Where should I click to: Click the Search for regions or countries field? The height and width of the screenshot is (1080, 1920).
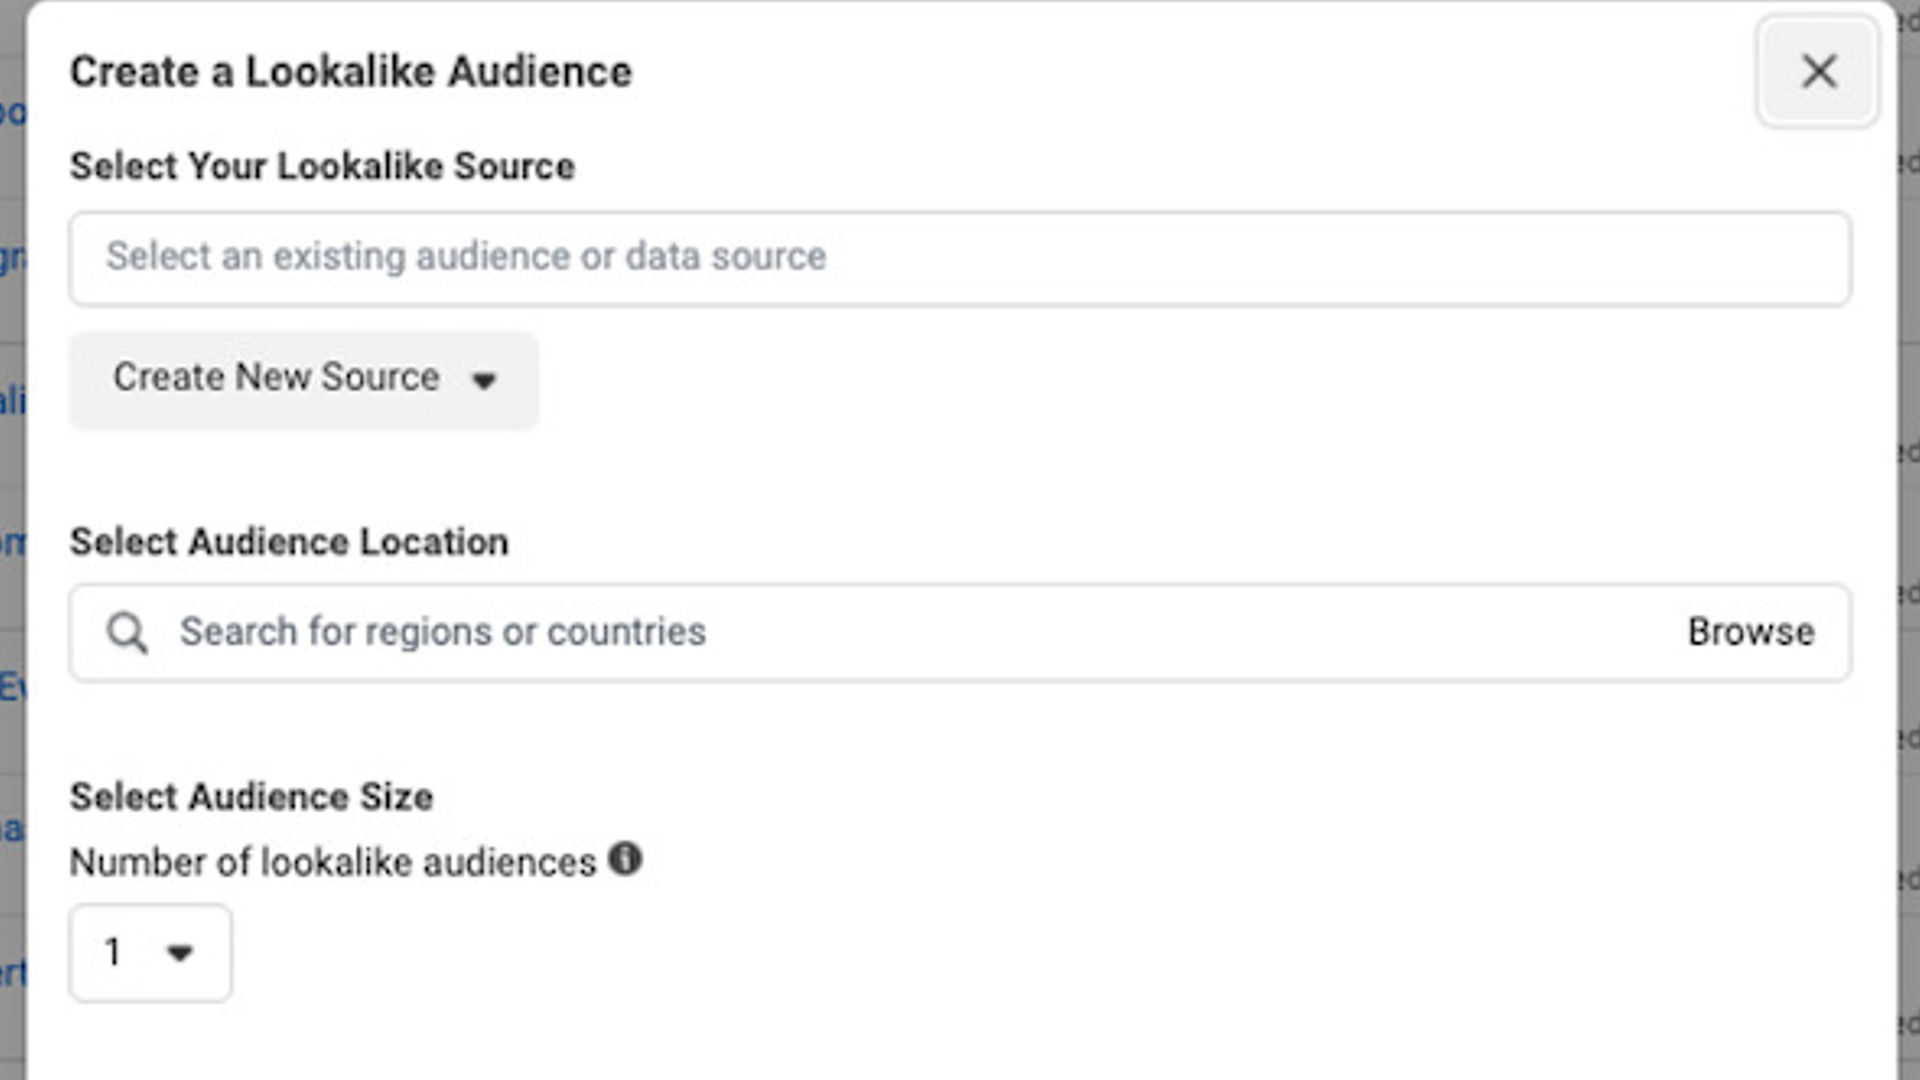(600, 632)
